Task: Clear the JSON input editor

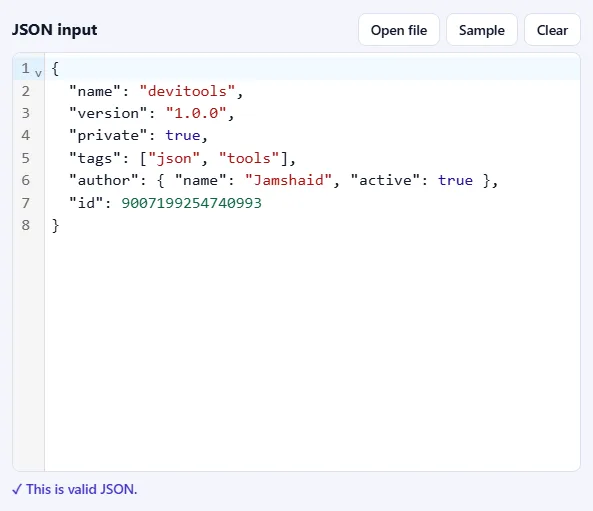Action: tap(552, 30)
